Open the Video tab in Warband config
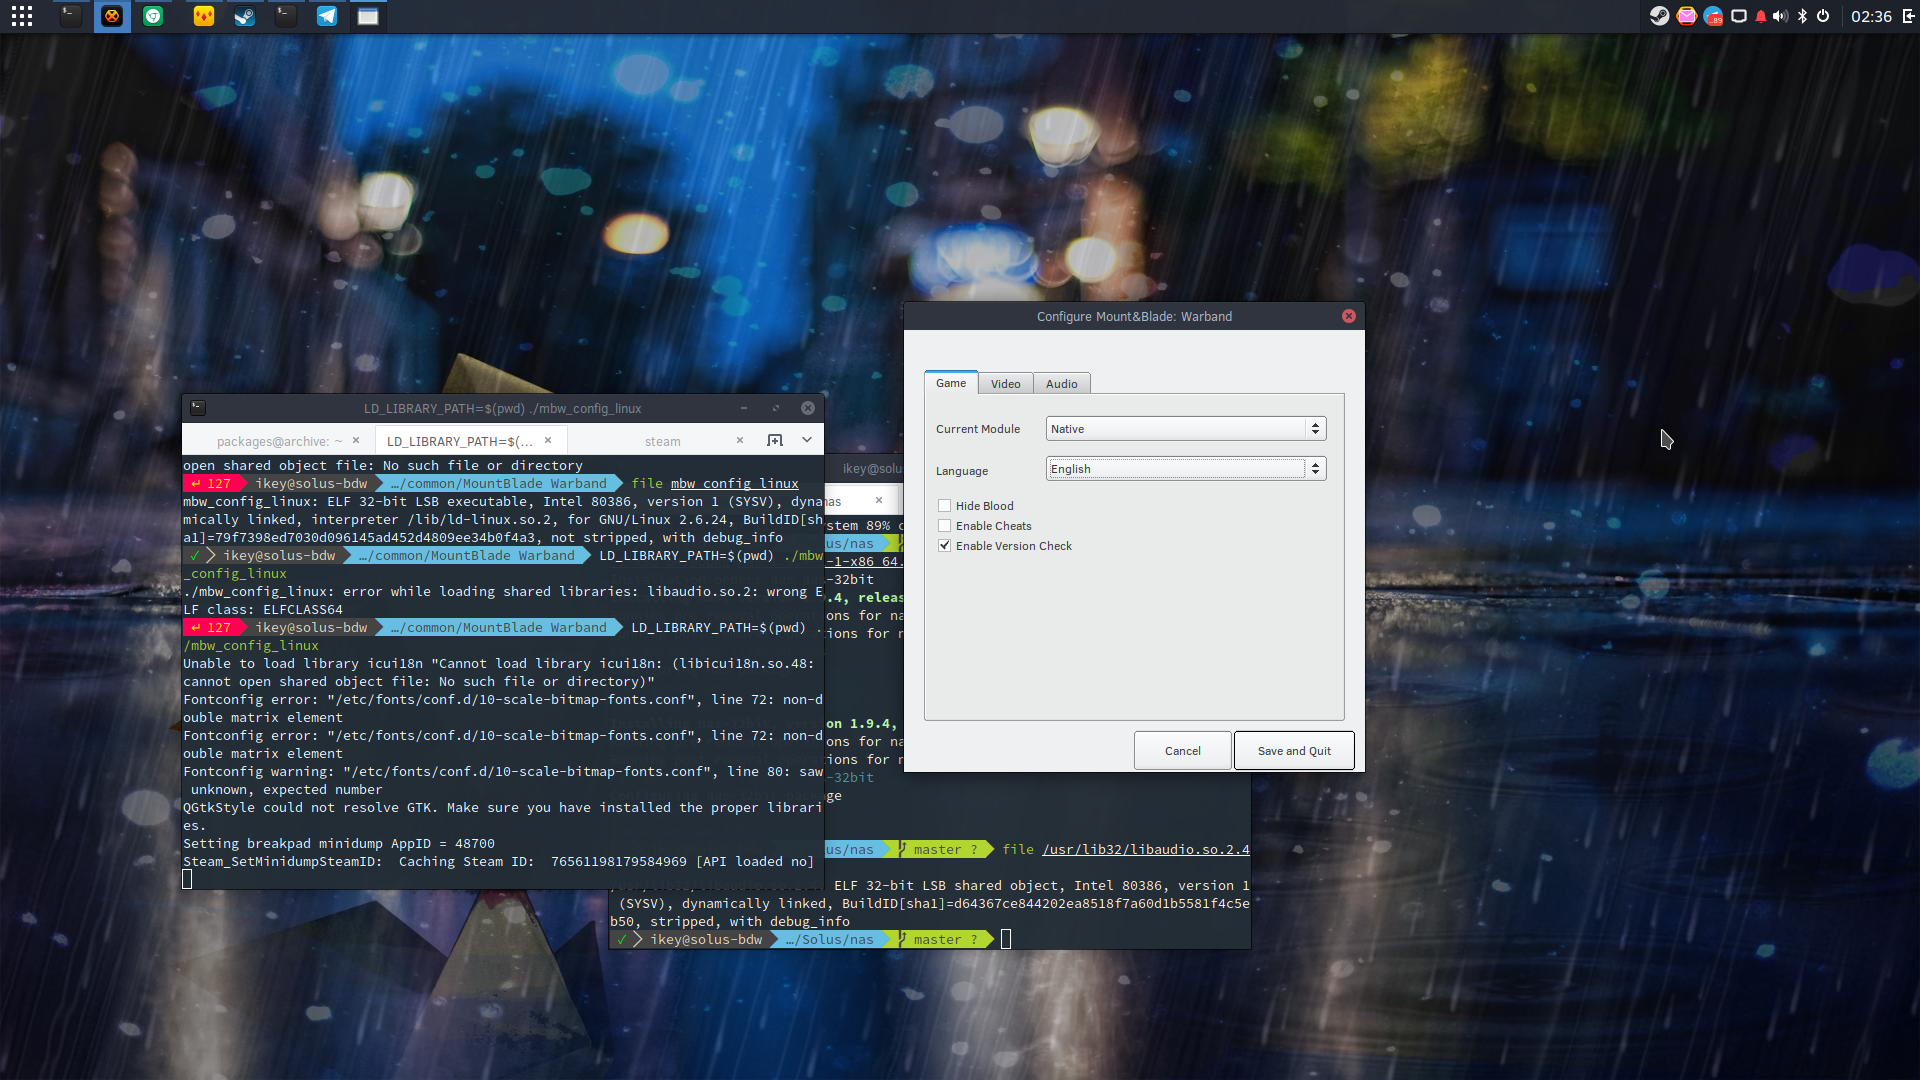1920x1080 pixels. 1005,384
